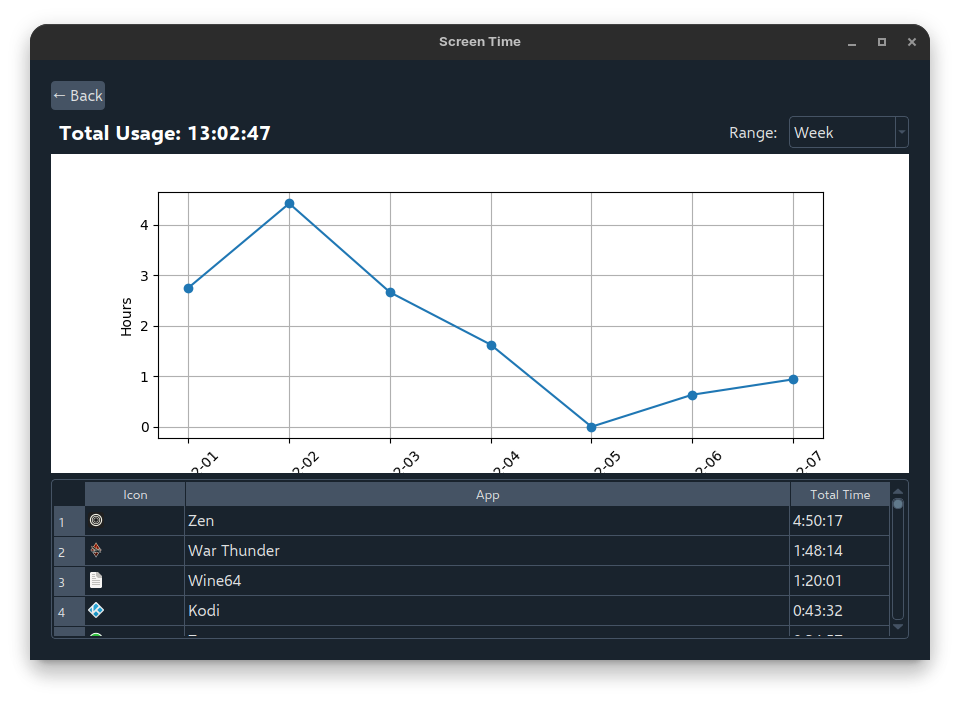The height and width of the screenshot is (701, 960).
Task: Select row header number 4
Action: point(69,612)
